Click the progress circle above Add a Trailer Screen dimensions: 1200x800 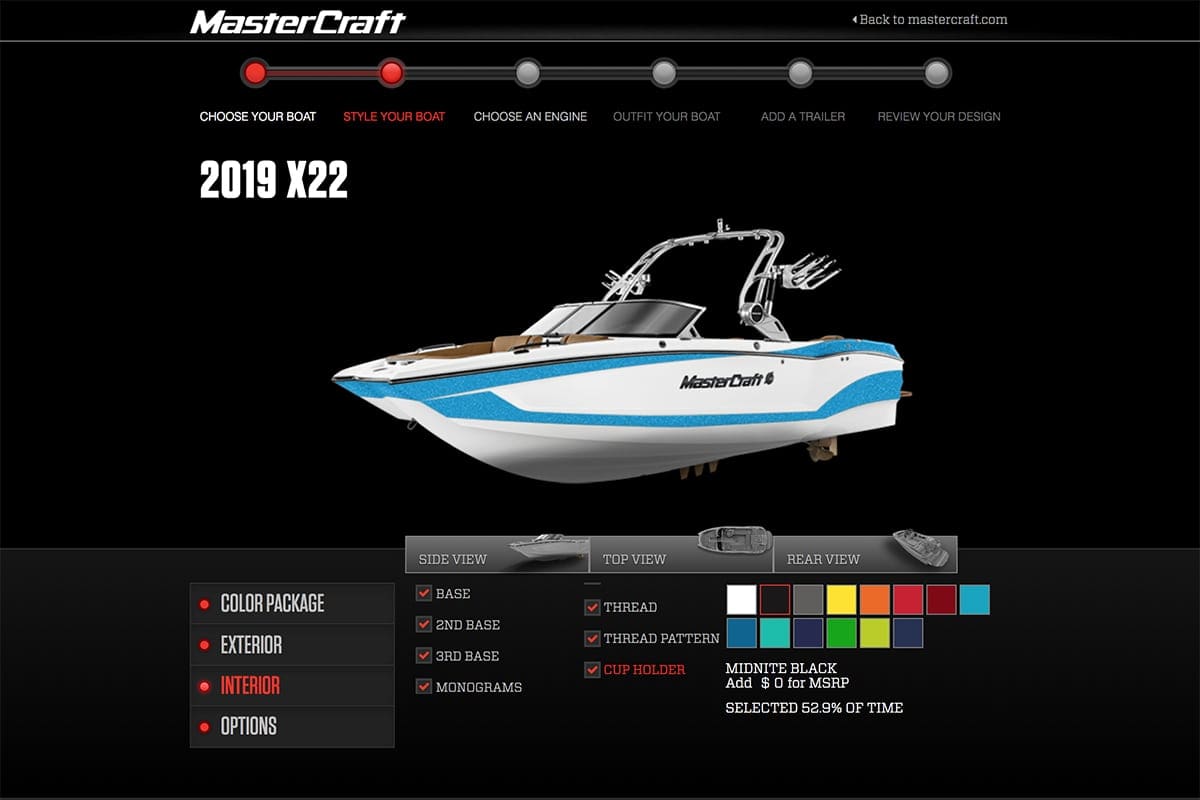(800, 73)
